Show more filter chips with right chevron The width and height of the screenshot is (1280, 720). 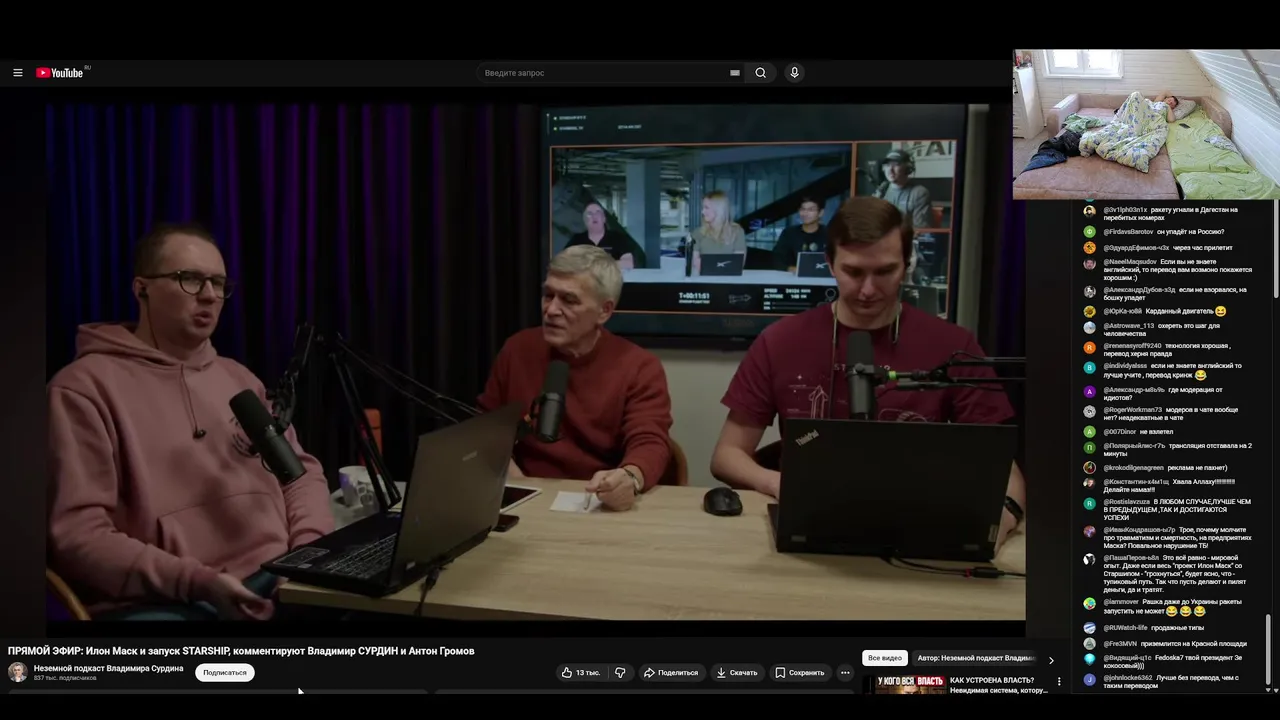(1051, 660)
